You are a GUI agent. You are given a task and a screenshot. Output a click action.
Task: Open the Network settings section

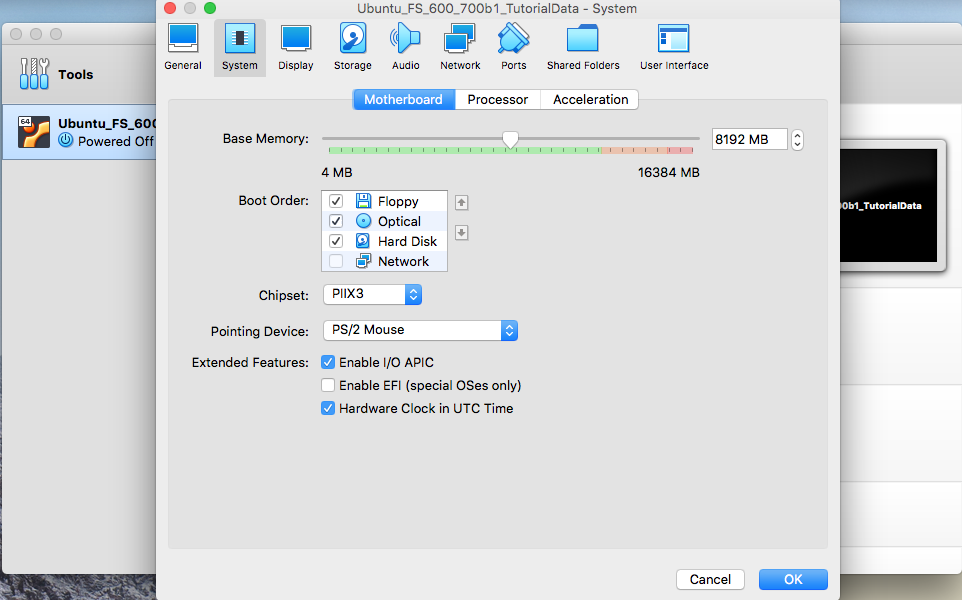[x=460, y=47]
